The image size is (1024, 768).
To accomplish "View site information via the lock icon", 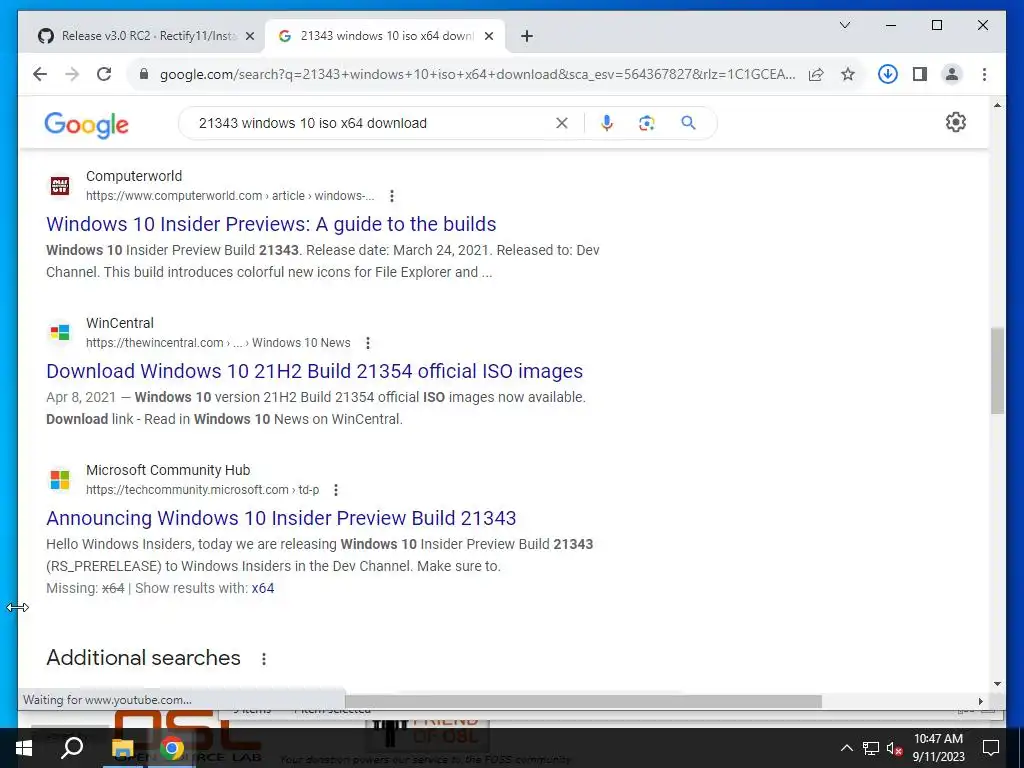I will [x=144, y=74].
